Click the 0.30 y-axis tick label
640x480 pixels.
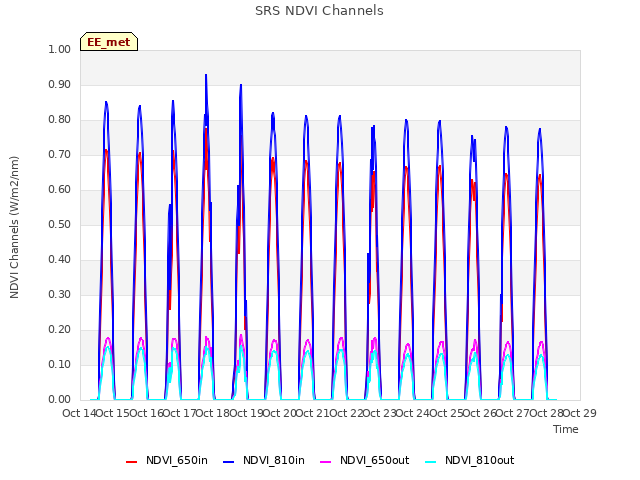pyautogui.click(x=60, y=294)
